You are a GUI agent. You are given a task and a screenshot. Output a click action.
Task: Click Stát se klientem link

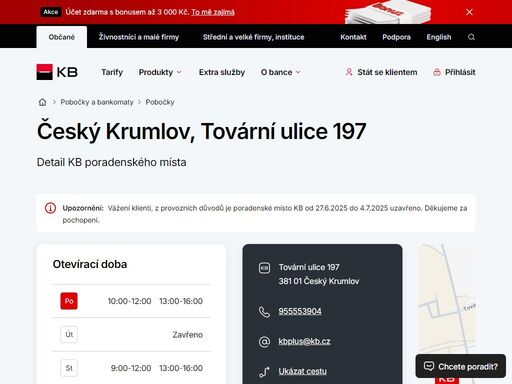point(387,72)
